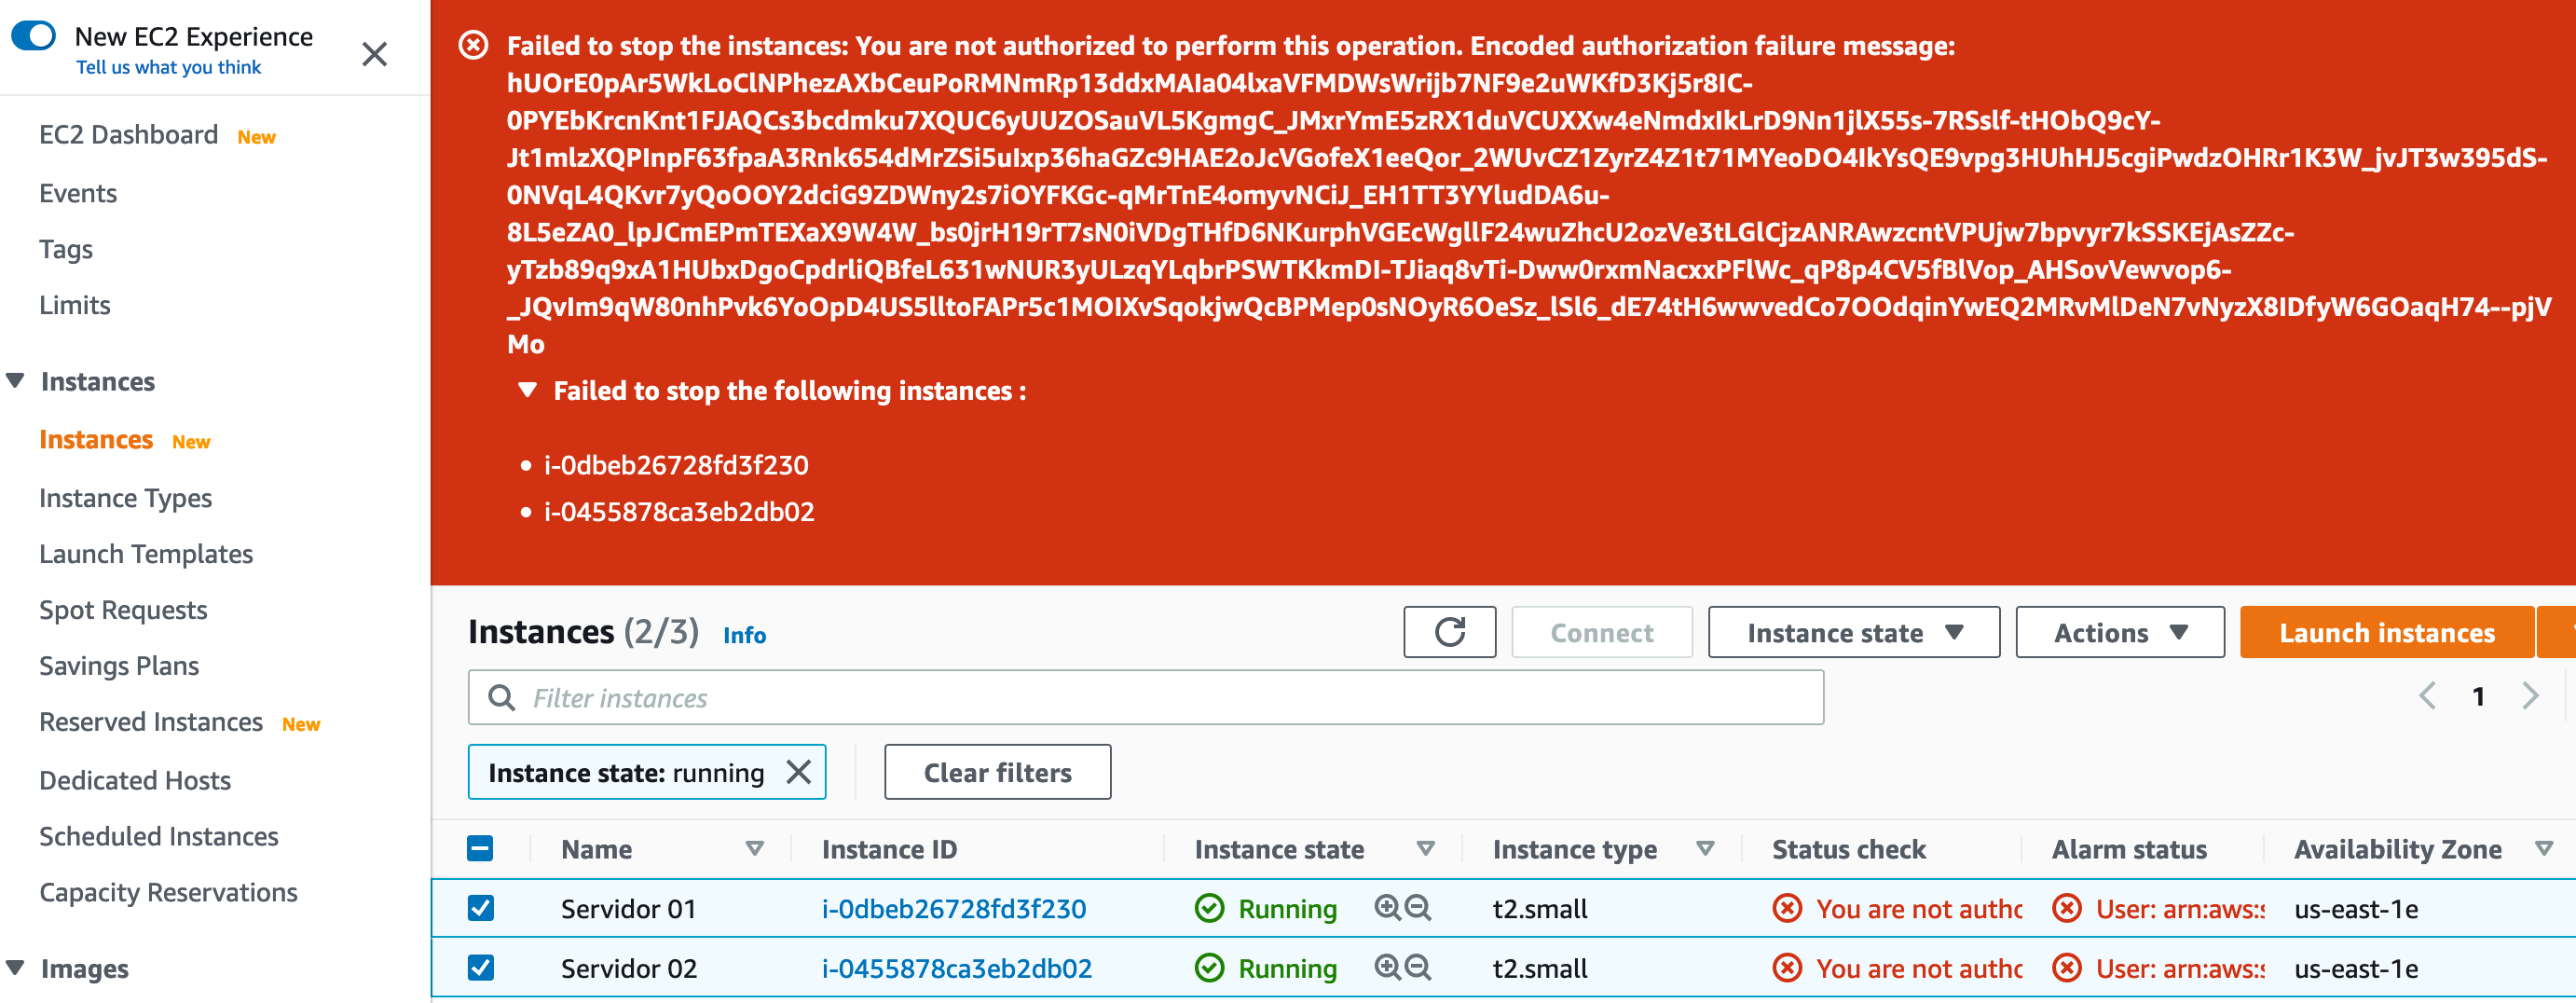Image resolution: width=2576 pixels, height=1003 pixels.
Task: Toggle the select-all instances checkbox
Action: [x=480, y=849]
